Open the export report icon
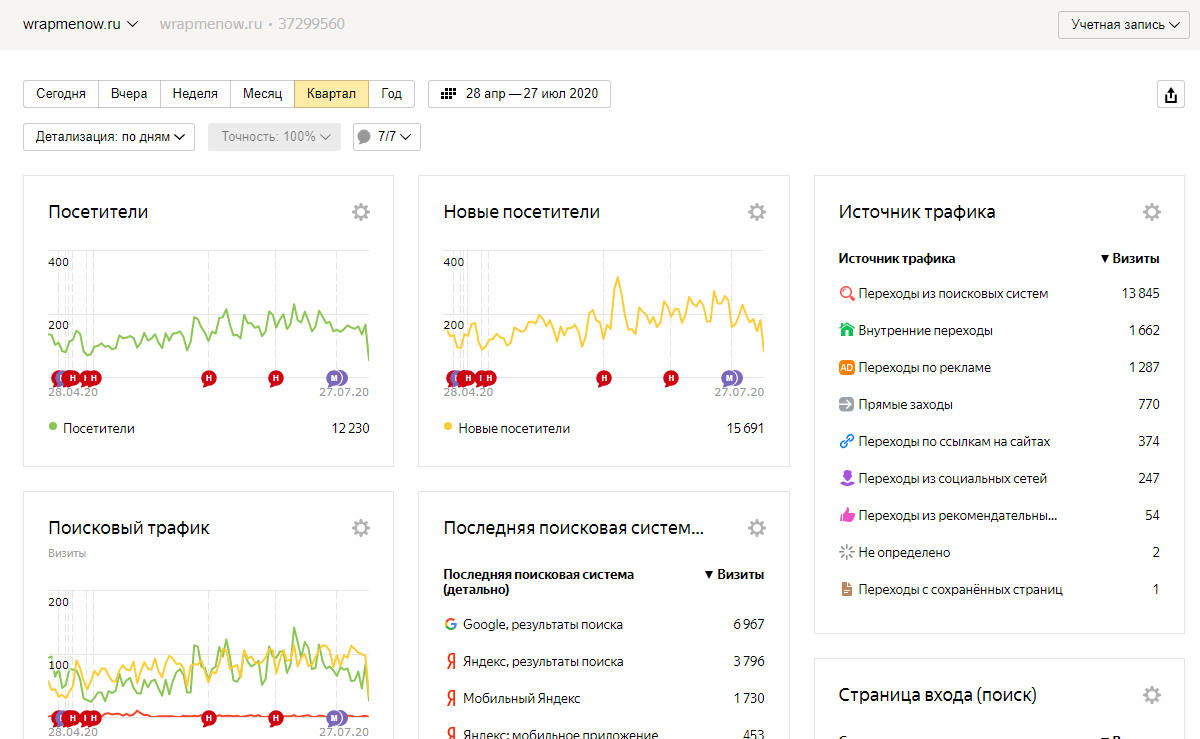The image size is (1200, 739). click(1170, 94)
